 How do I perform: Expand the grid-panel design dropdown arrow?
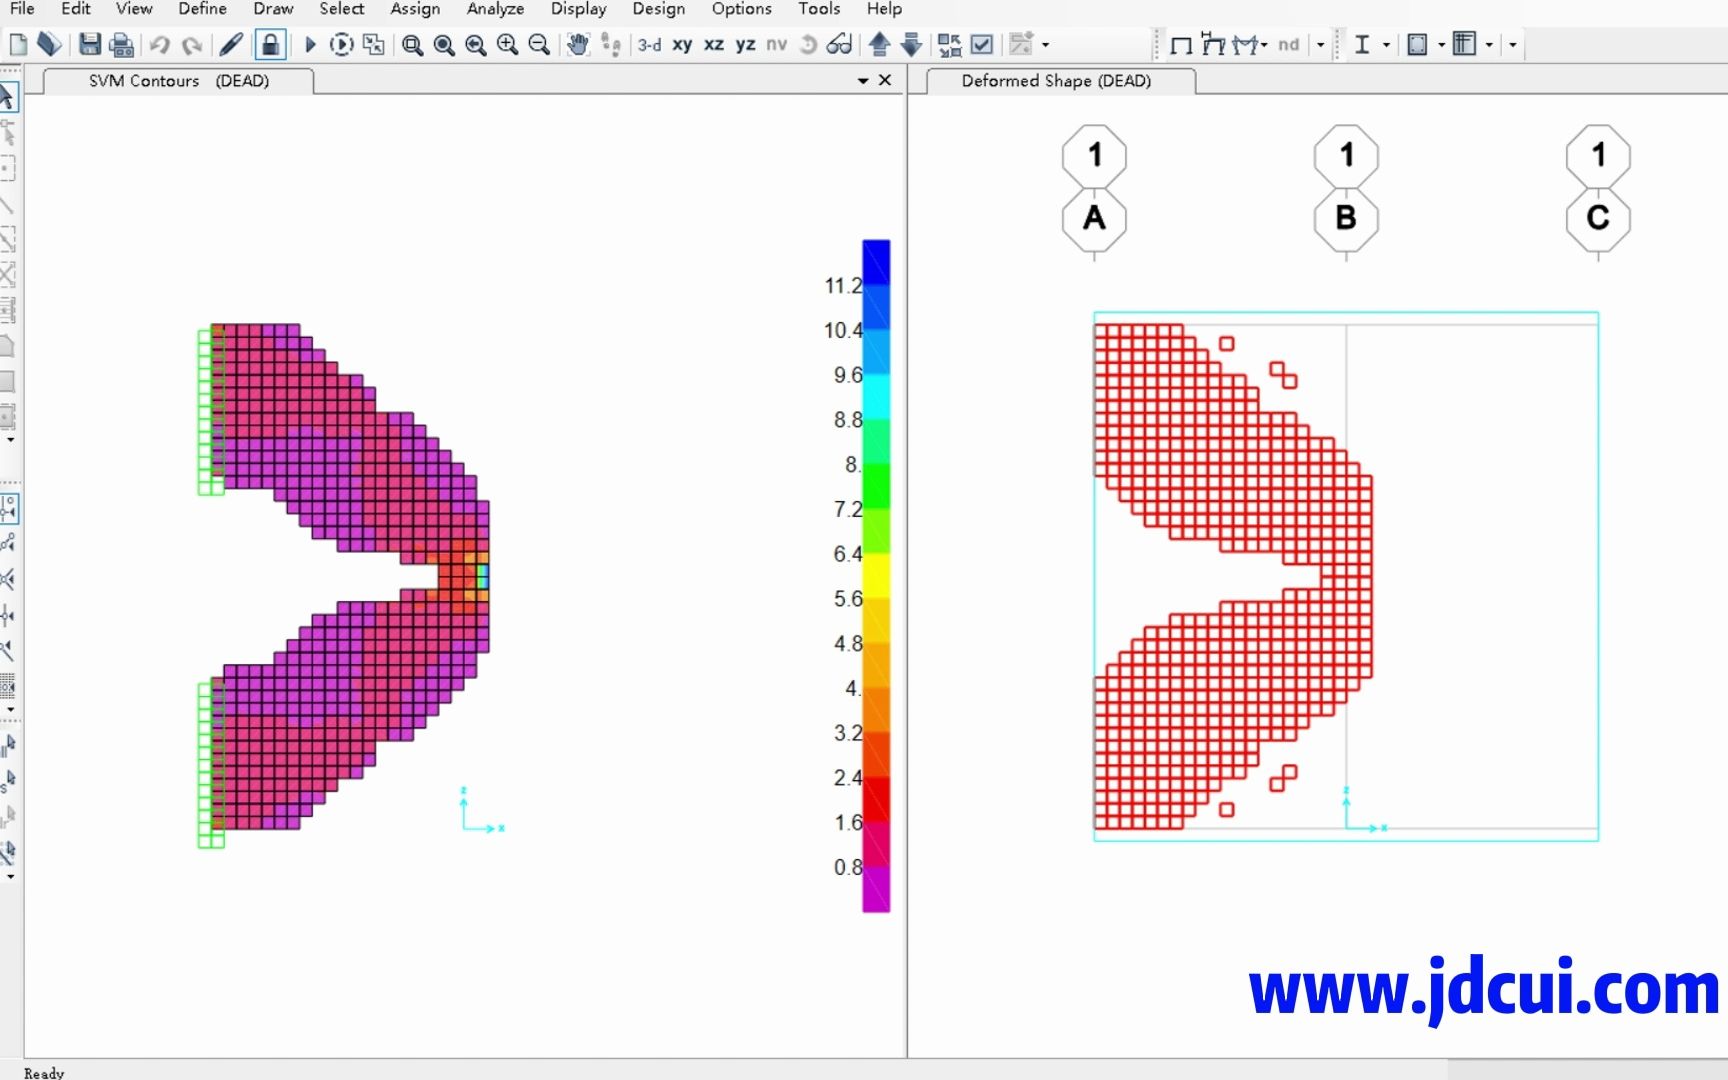point(1489,44)
